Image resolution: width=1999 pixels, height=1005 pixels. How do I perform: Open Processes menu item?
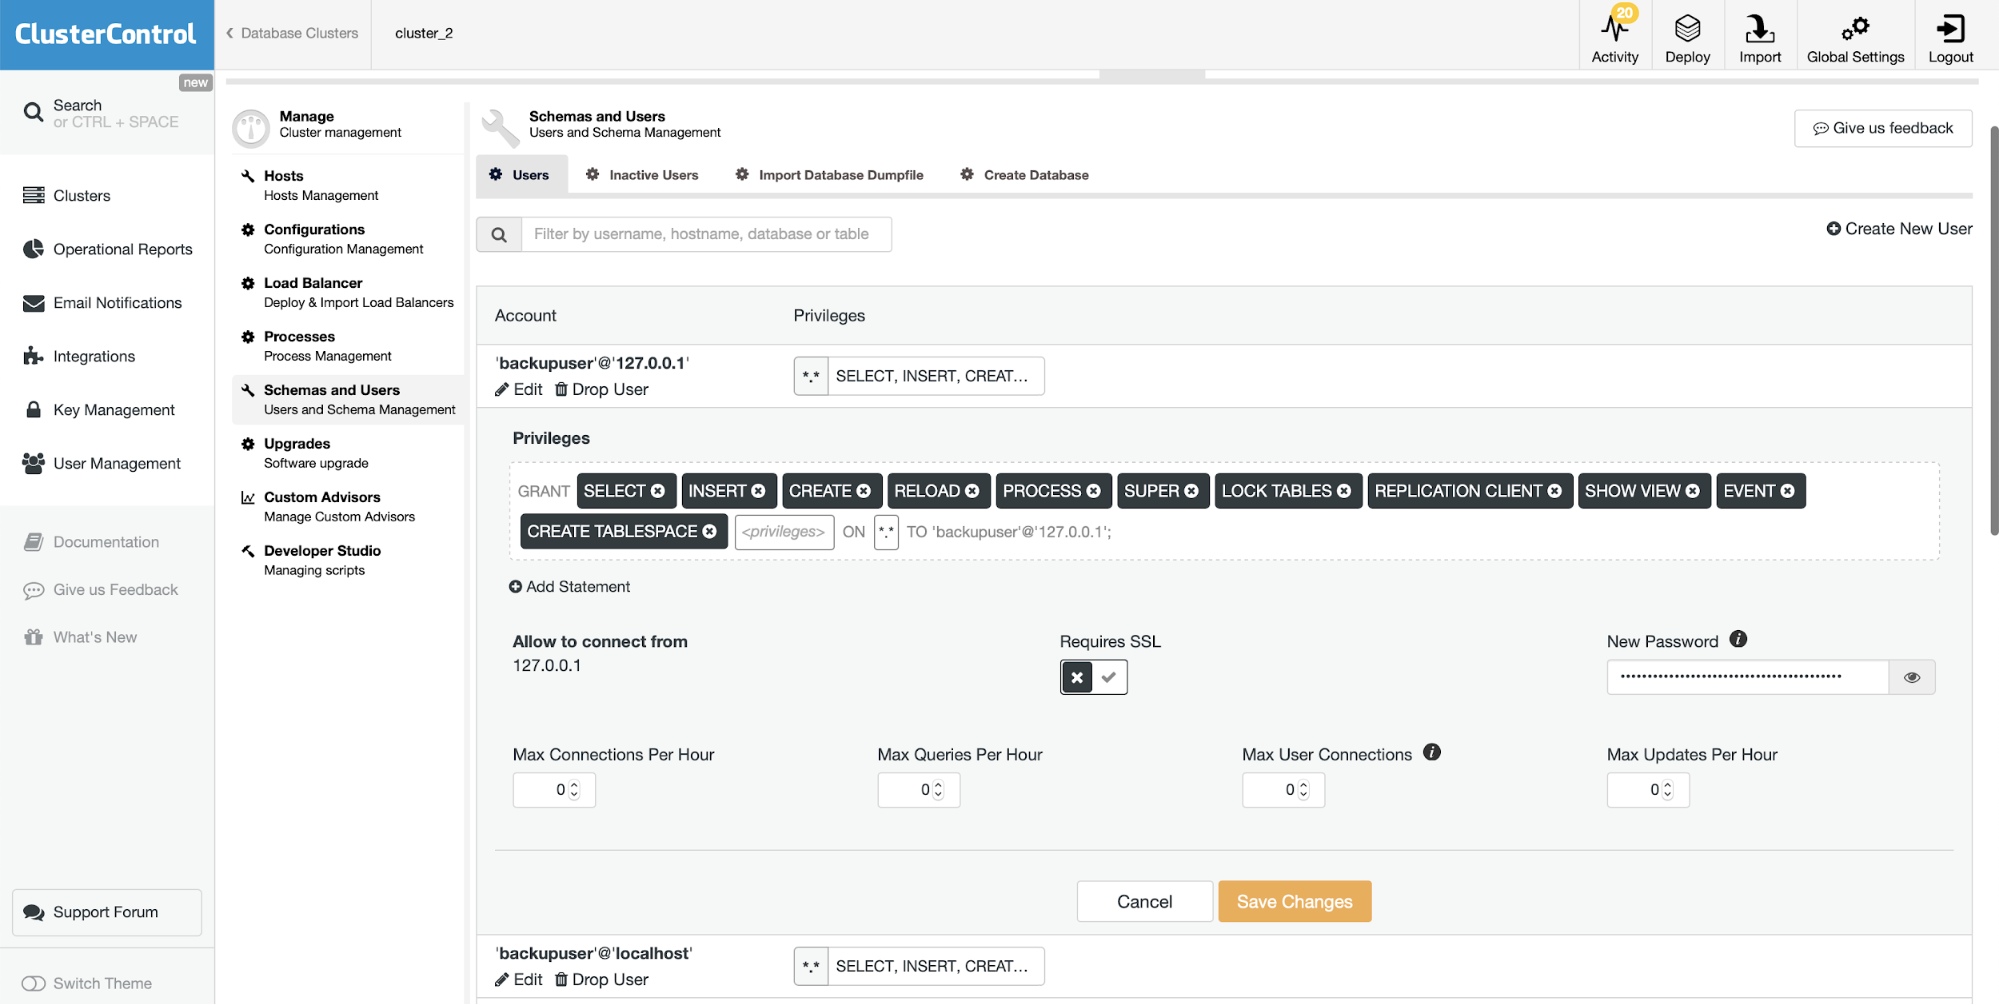[x=348, y=346]
